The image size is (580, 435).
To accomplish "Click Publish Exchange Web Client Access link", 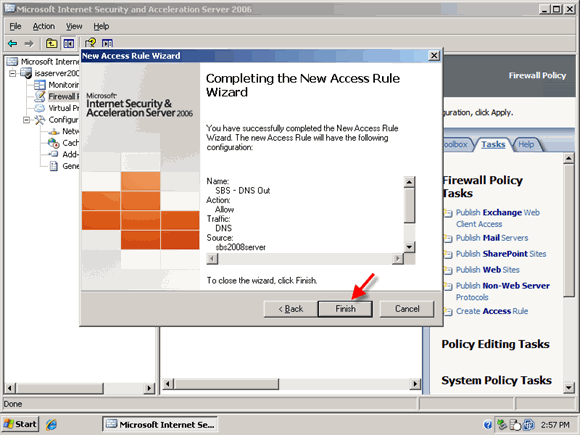I will click(498, 218).
